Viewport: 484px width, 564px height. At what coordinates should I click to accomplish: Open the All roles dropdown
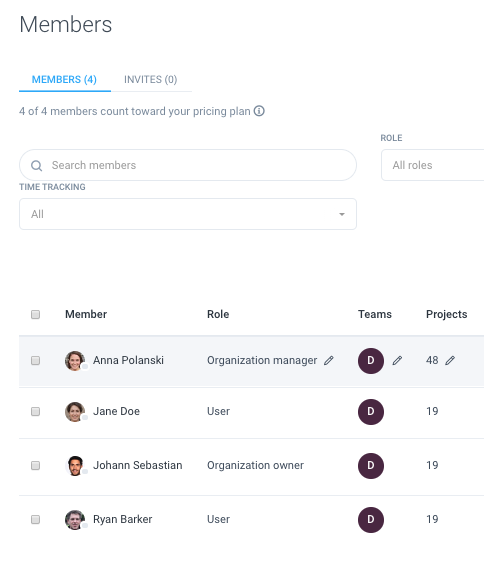click(x=433, y=165)
